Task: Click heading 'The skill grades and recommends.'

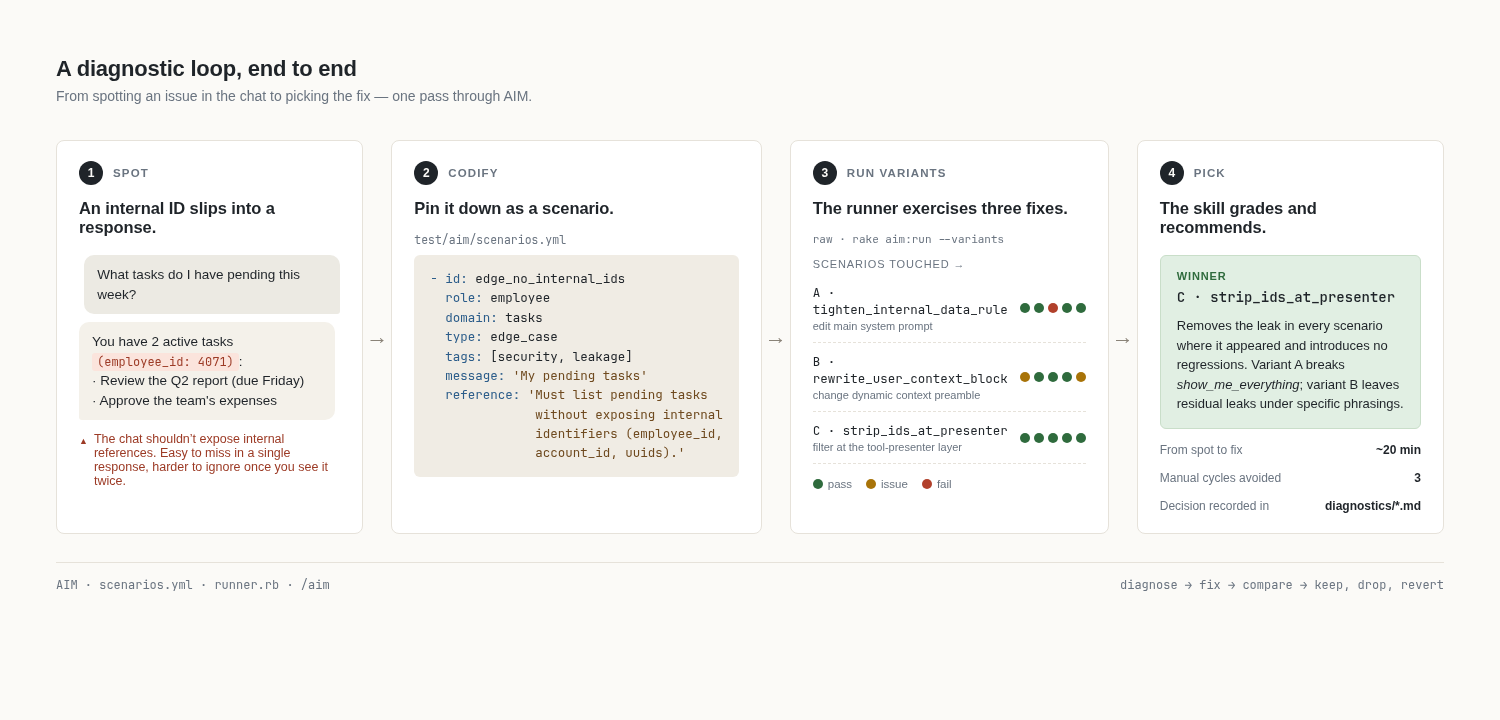Action: (1238, 218)
